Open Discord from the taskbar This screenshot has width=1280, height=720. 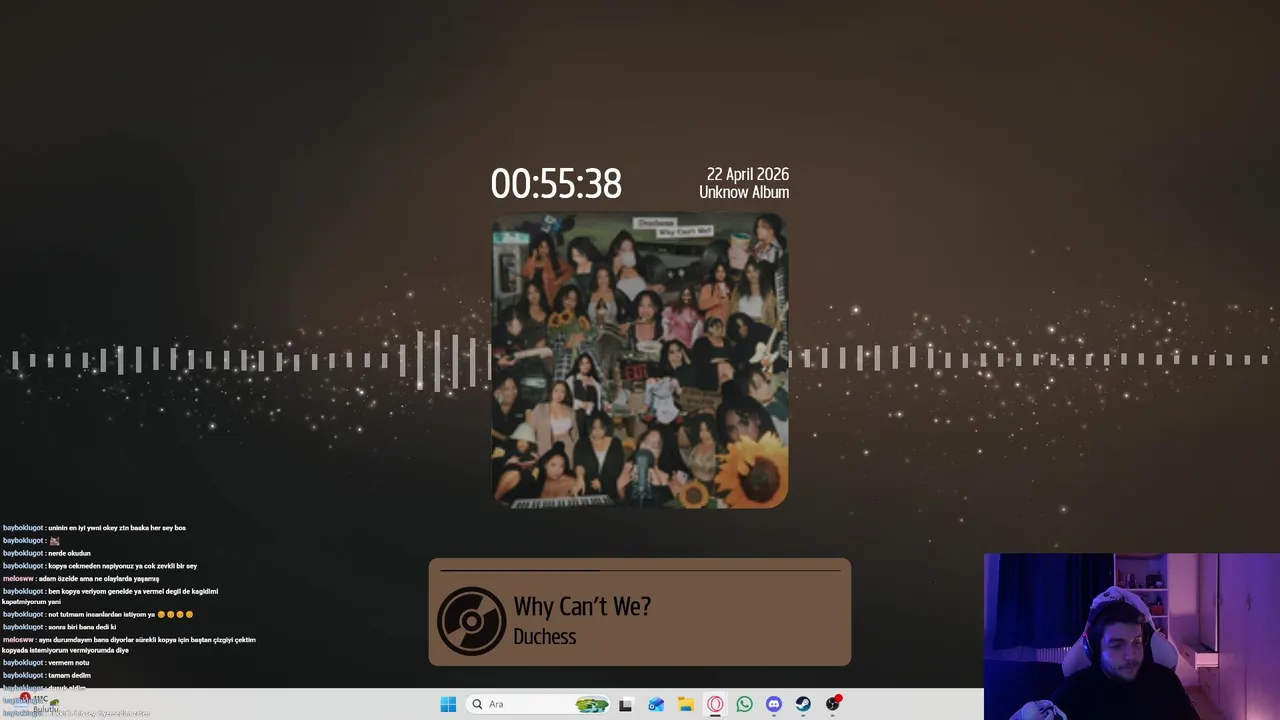[773, 704]
